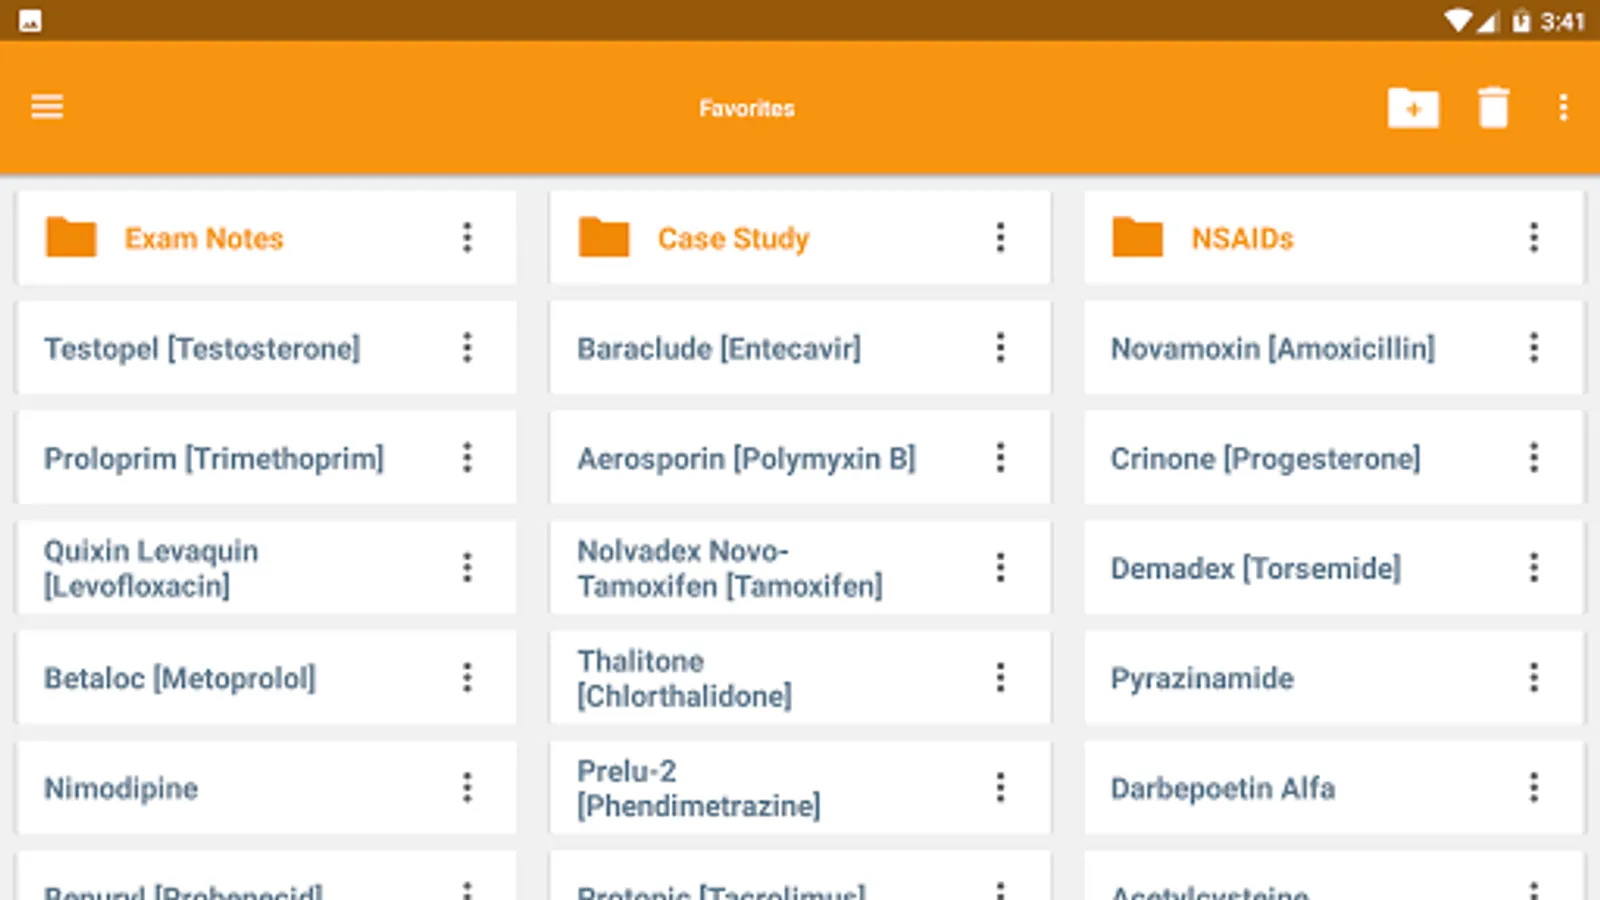Open Betaloc [Metoprolol] drug entry

pyautogui.click(x=180, y=678)
